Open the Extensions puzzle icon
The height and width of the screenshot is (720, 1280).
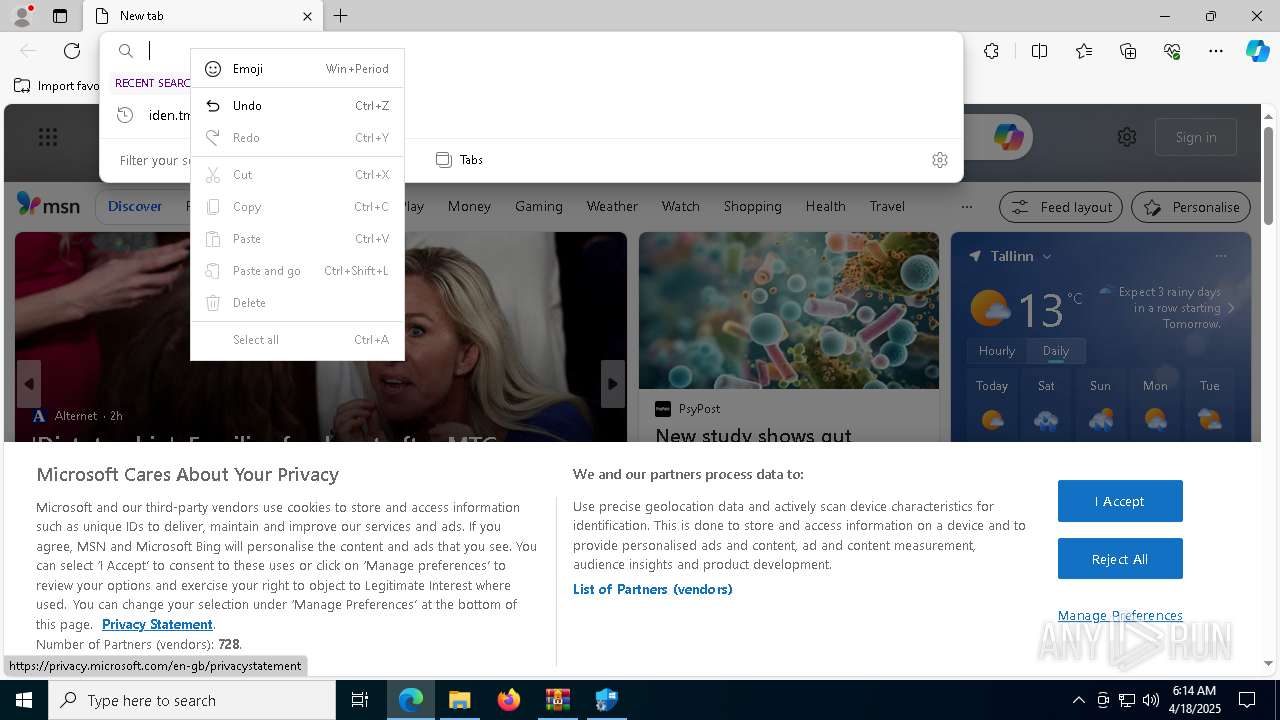(x=991, y=51)
